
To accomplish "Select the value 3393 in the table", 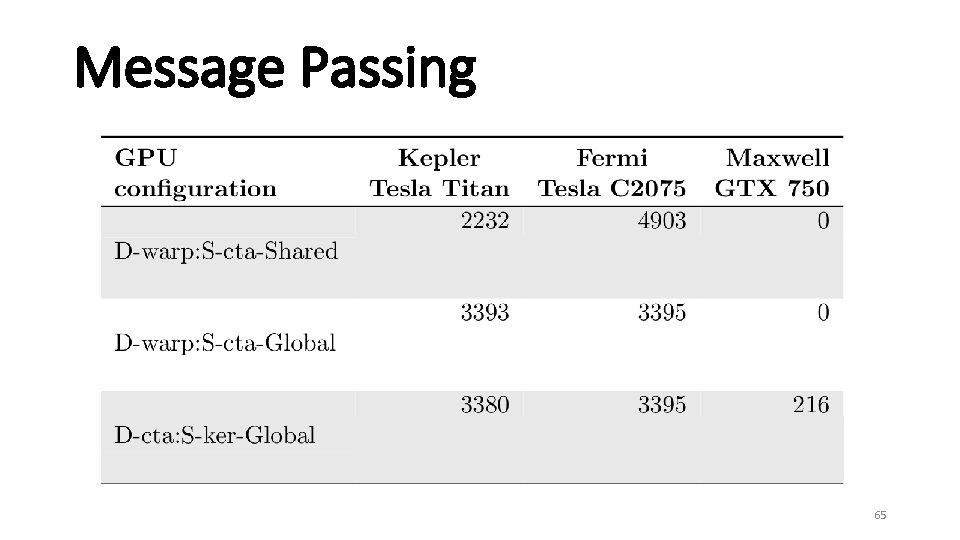I will (484, 313).
